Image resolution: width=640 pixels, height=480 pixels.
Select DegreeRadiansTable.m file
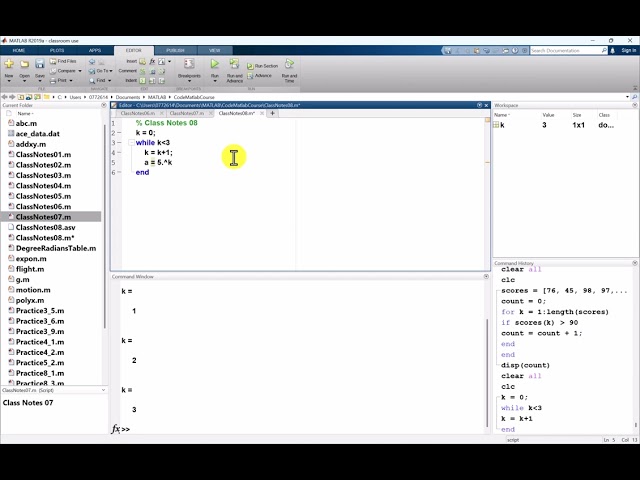click(56, 248)
